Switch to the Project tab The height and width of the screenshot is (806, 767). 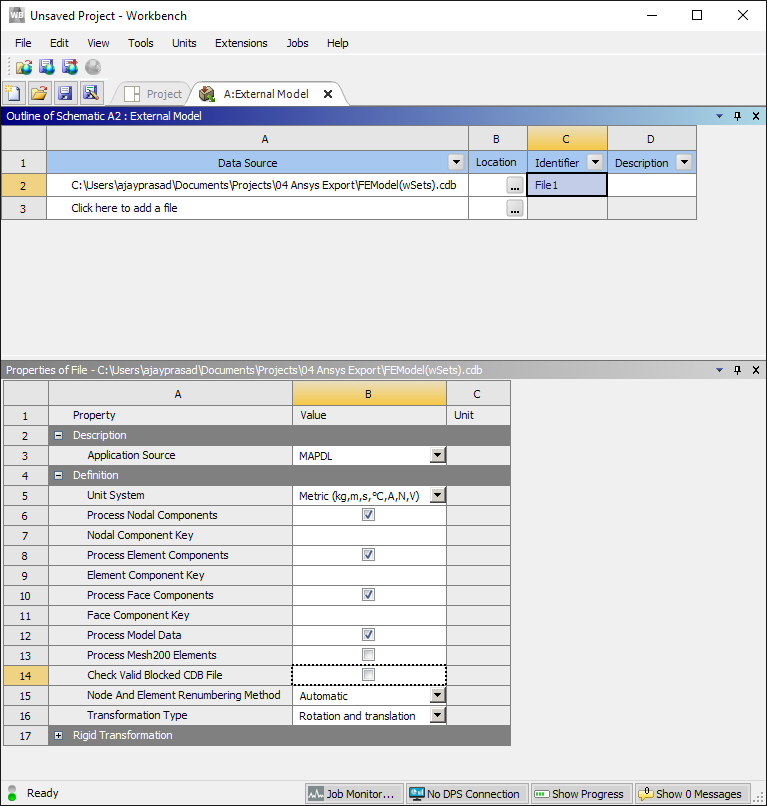[153, 94]
